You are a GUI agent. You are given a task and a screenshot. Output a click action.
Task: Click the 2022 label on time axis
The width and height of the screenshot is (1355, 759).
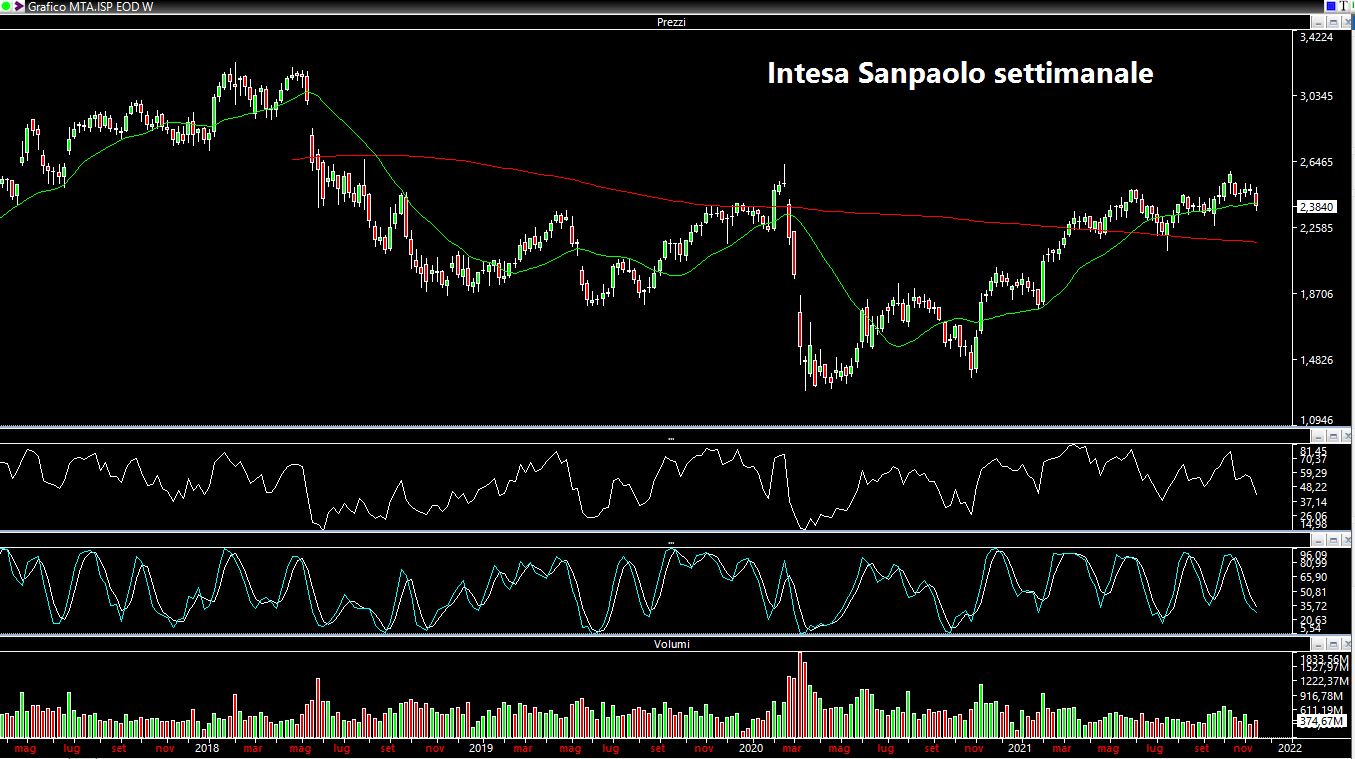1289,747
